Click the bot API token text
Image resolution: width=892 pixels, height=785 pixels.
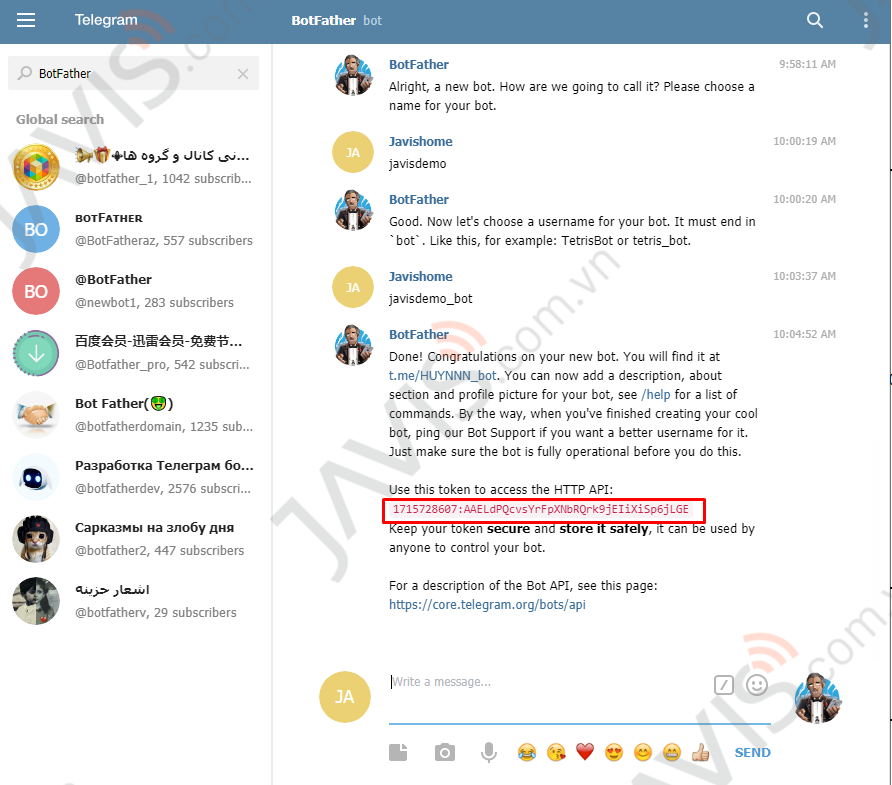point(540,509)
